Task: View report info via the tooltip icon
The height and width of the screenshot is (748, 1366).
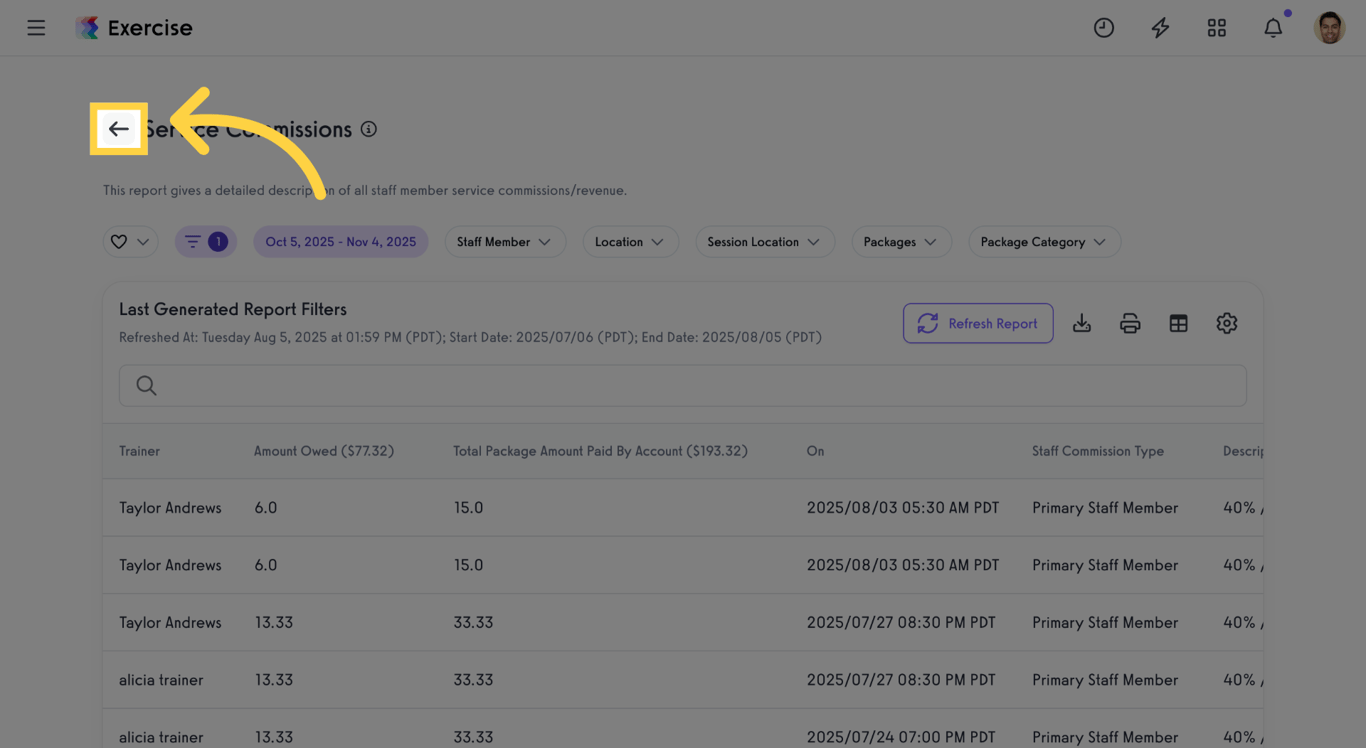Action: point(368,129)
